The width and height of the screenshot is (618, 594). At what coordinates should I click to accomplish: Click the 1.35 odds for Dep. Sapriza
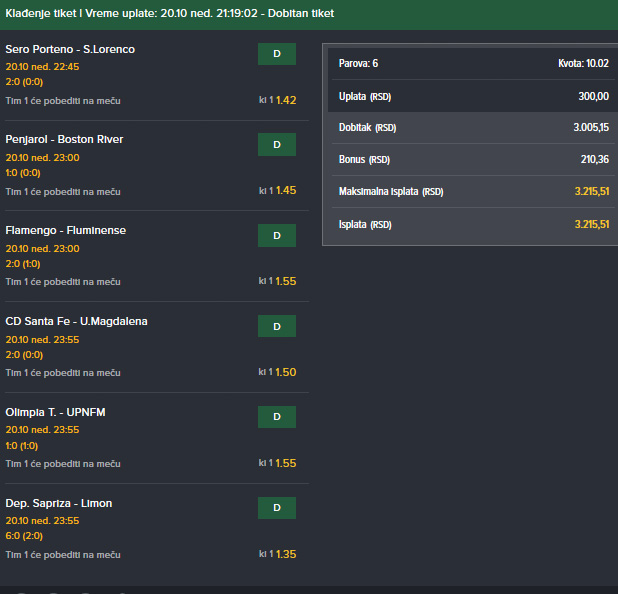coord(286,554)
